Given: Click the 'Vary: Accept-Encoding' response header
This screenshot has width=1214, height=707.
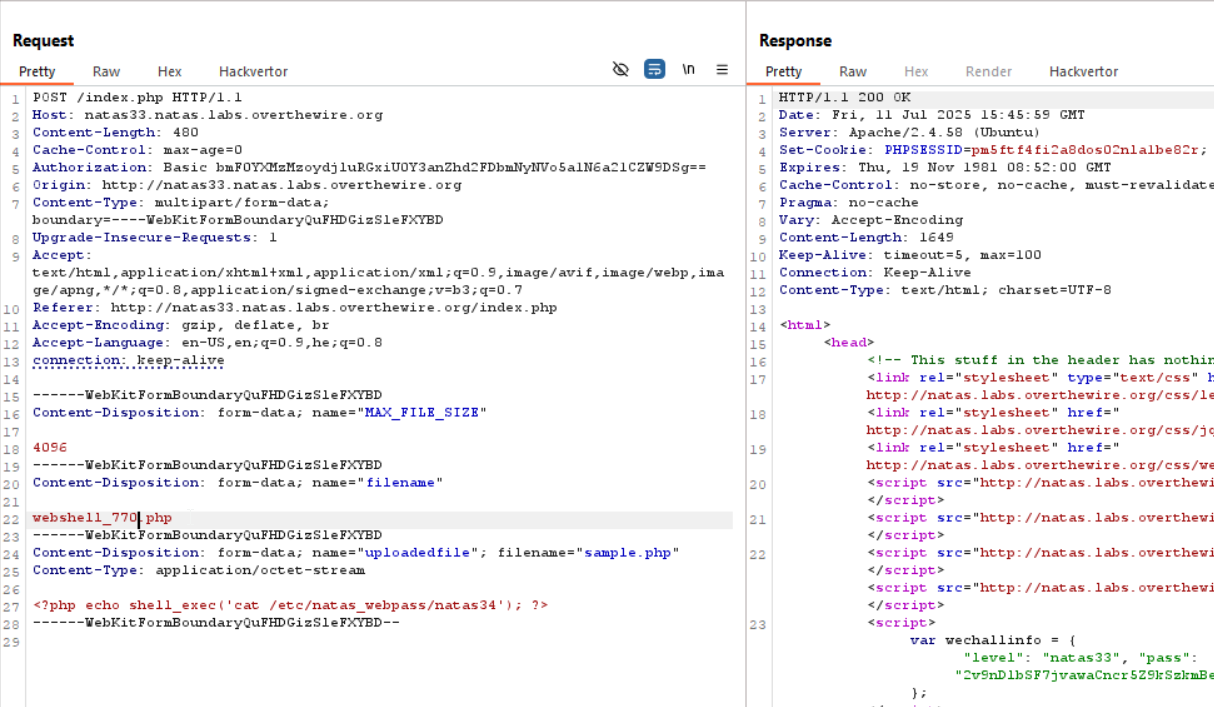Looking at the screenshot, I should tap(871, 220).
